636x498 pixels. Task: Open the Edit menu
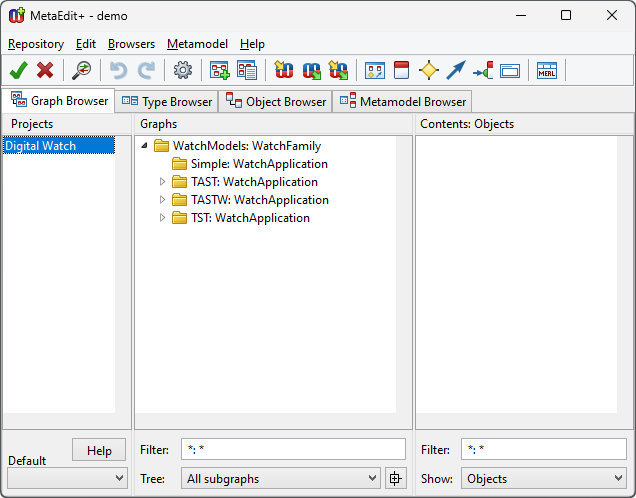pyautogui.click(x=86, y=44)
